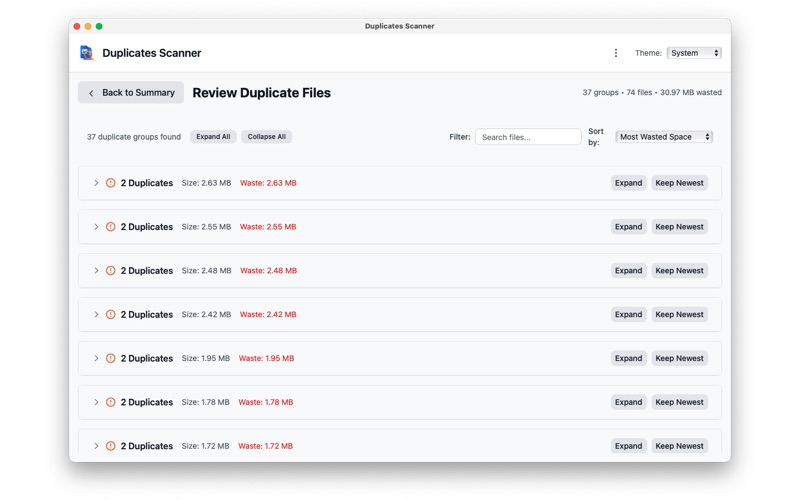Viewport: 800px width, 500px height.
Task: Expand chevron of the 2.63 MB group
Action: click(96, 183)
